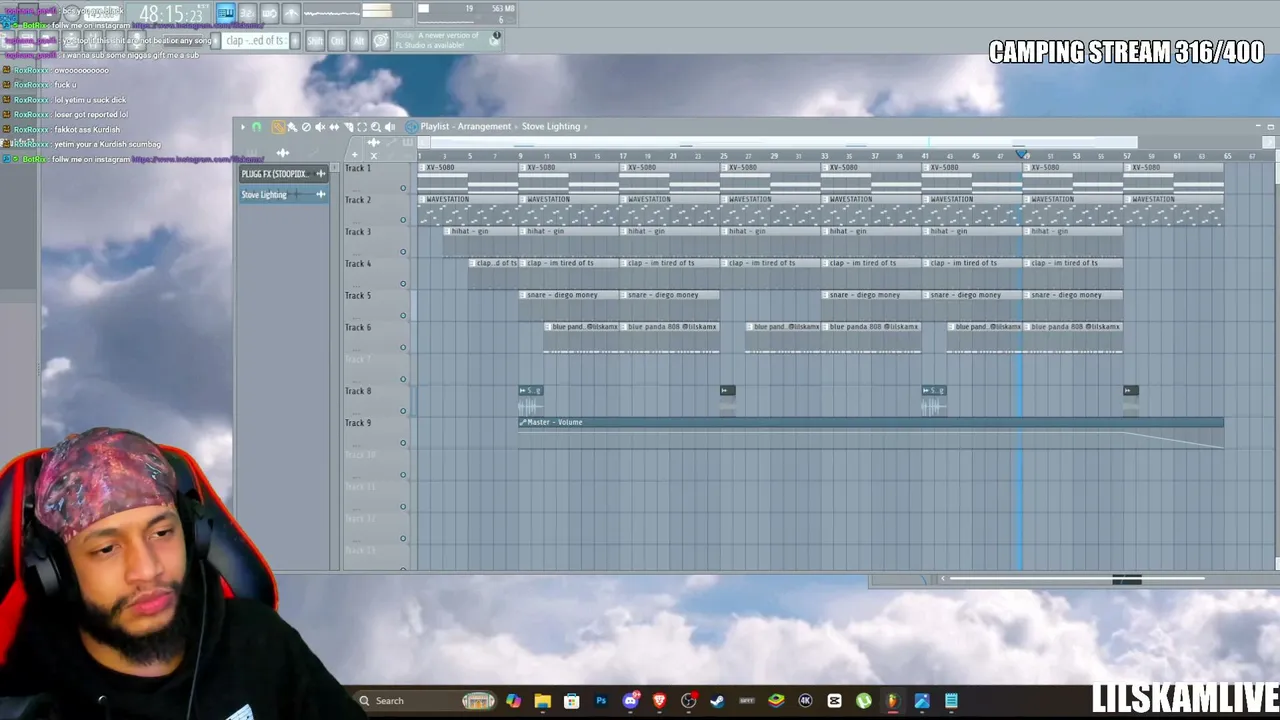Toggle mute dot on Track 9
This screenshot has width=1280, height=720.
(x=403, y=443)
